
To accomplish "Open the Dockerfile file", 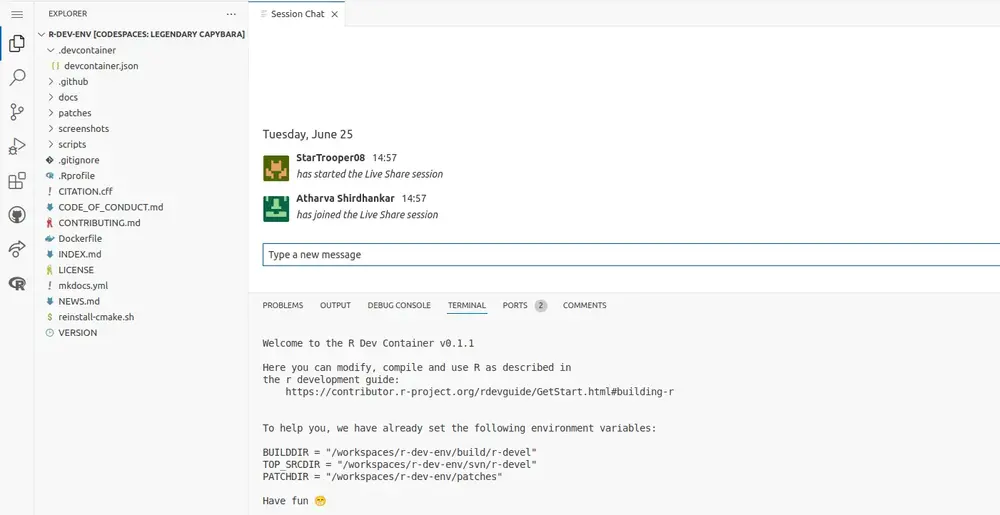I will [x=80, y=239].
